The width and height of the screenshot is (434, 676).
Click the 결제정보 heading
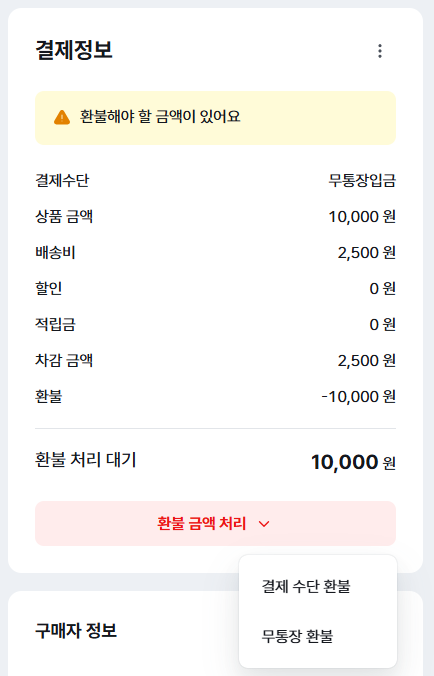74,50
